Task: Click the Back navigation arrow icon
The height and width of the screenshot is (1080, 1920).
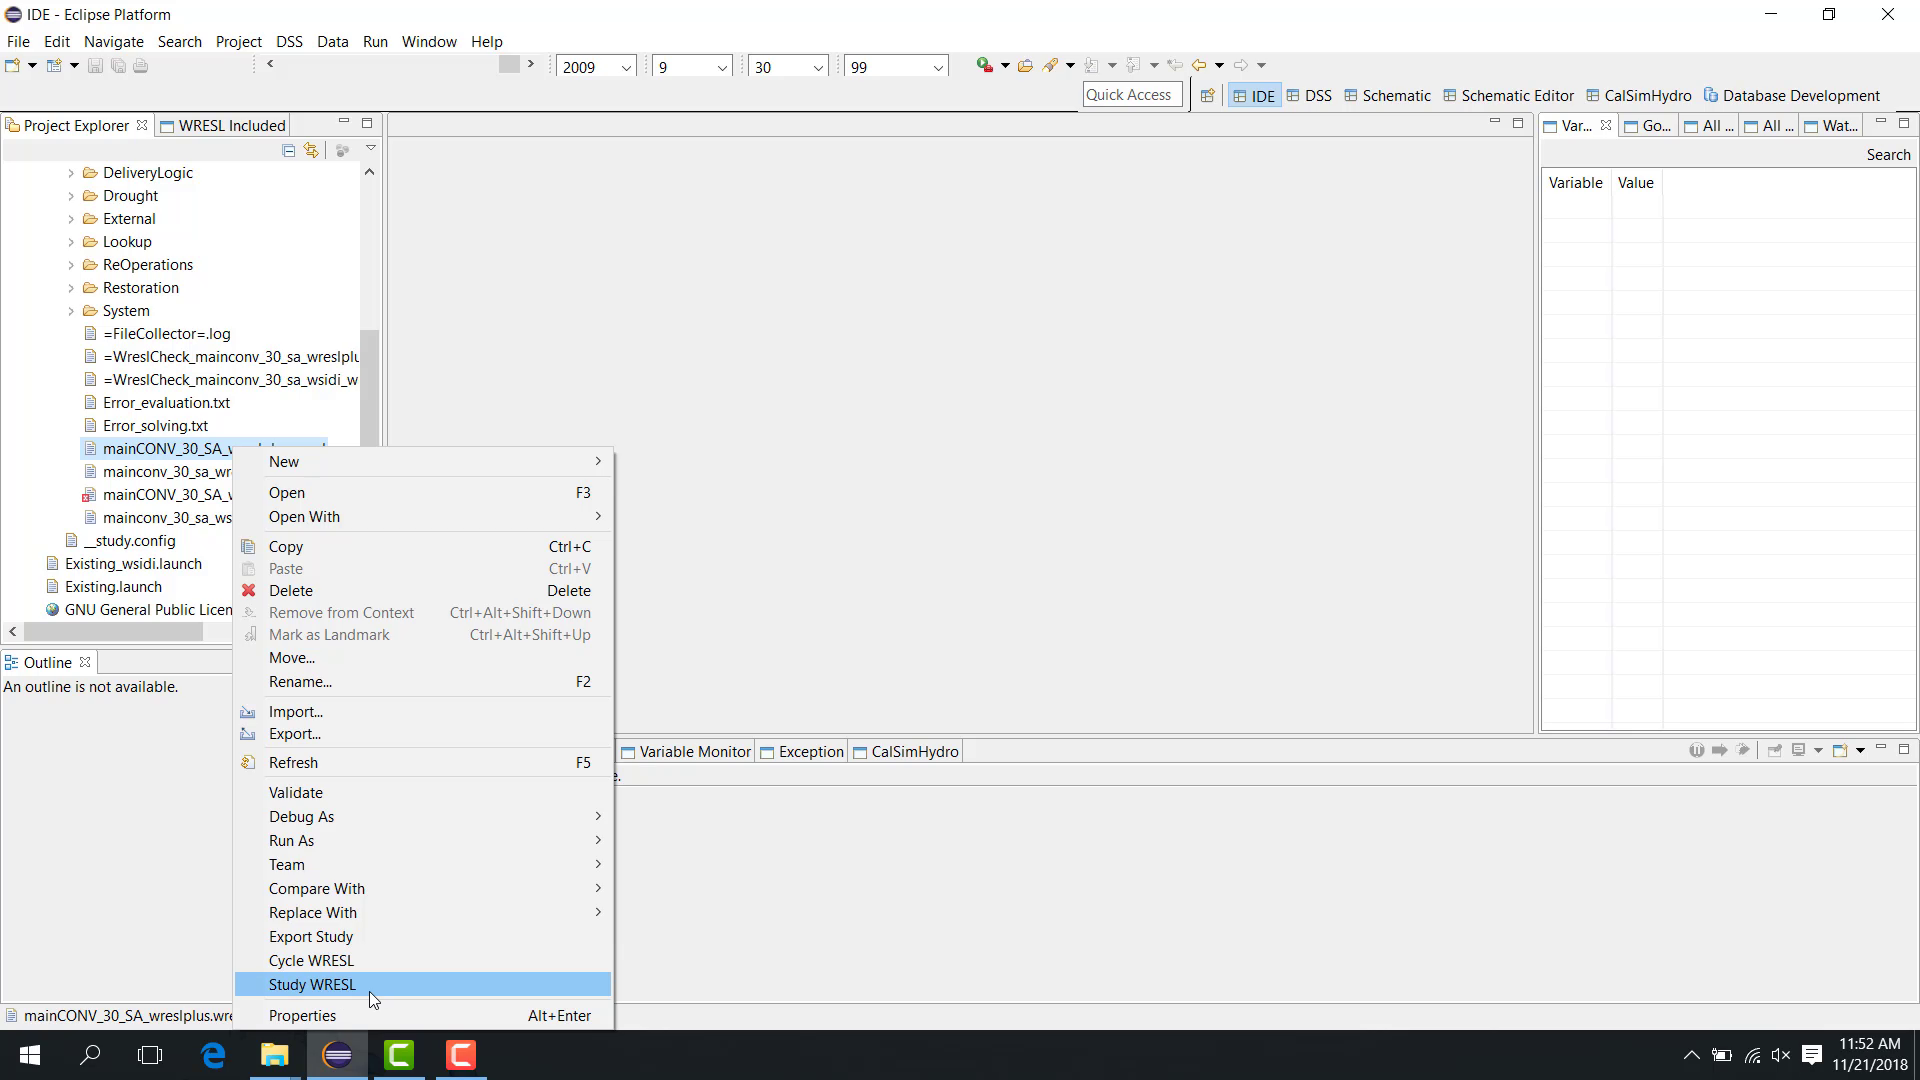Action: tap(1199, 65)
